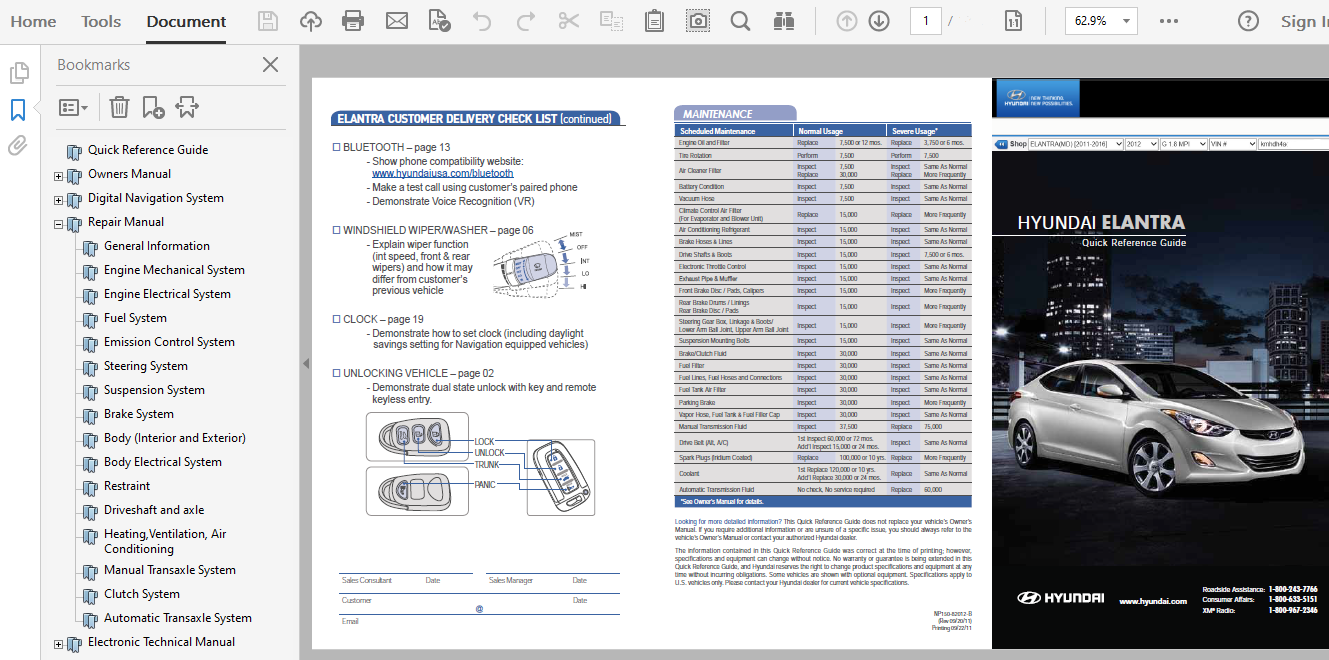Open the hyundaiusa.com/bluetooth link
1329x660 pixels.
[x=442, y=173]
